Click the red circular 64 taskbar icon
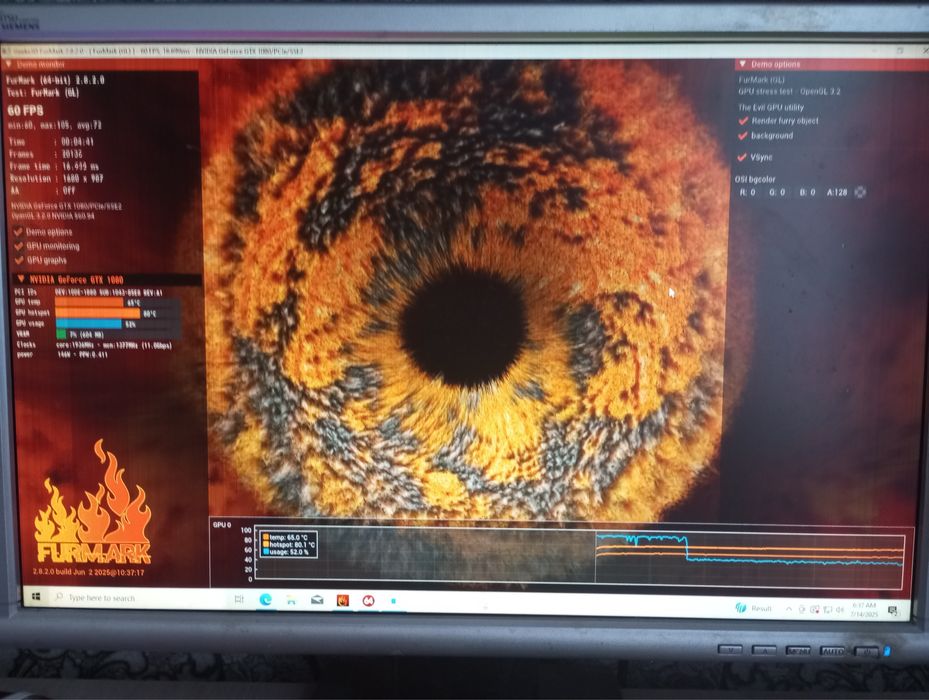Viewport: 929px width, 700px height. tap(368, 601)
